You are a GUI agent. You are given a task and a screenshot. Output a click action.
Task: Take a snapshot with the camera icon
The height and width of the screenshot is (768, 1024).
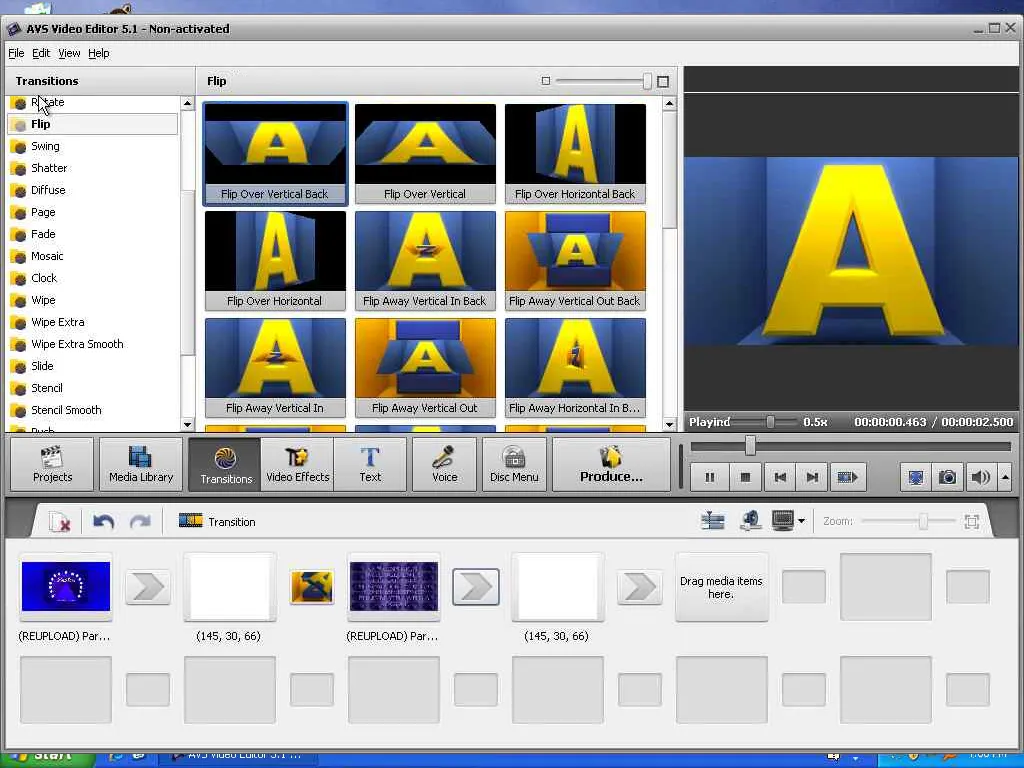point(947,477)
